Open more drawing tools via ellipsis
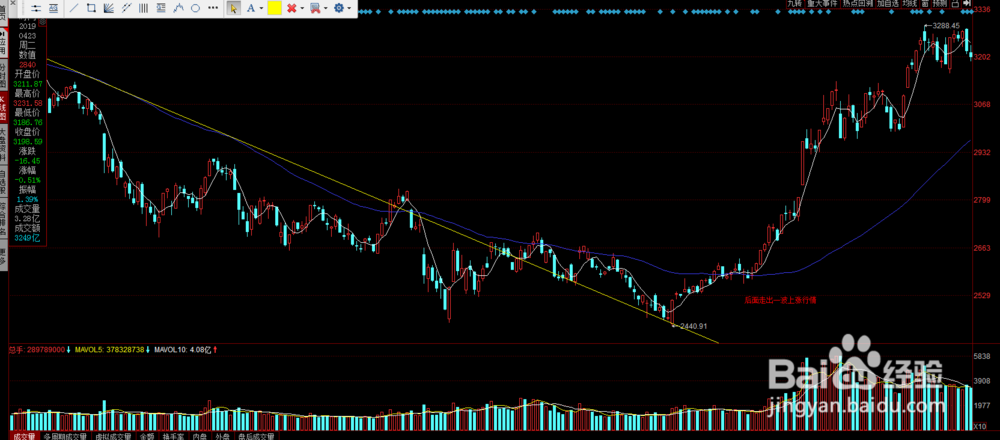Viewport: 1000px width, 440px height. (x=213, y=8)
